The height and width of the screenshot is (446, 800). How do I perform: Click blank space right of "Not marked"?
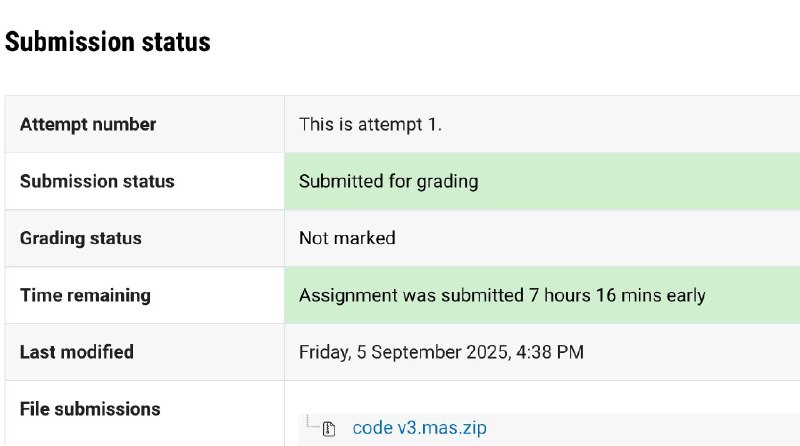tap(600, 238)
